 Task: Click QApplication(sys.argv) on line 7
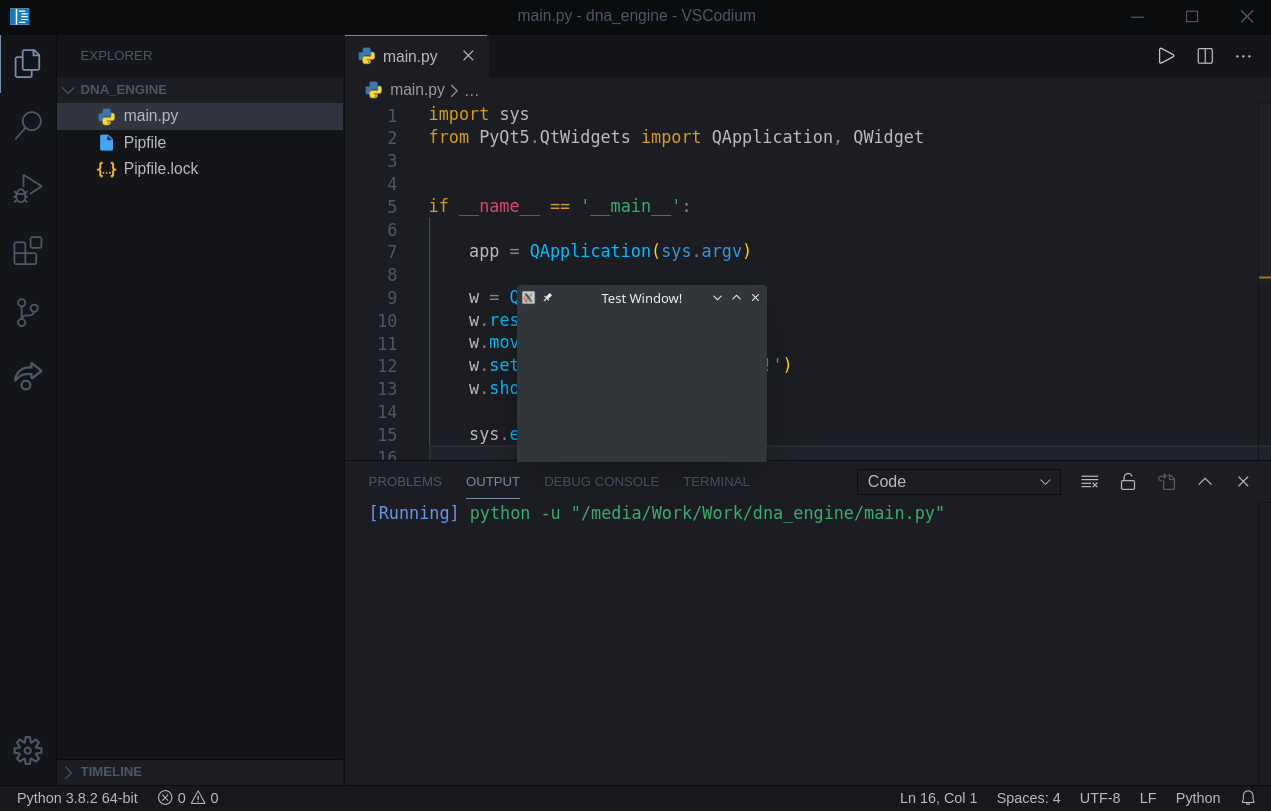640,251
